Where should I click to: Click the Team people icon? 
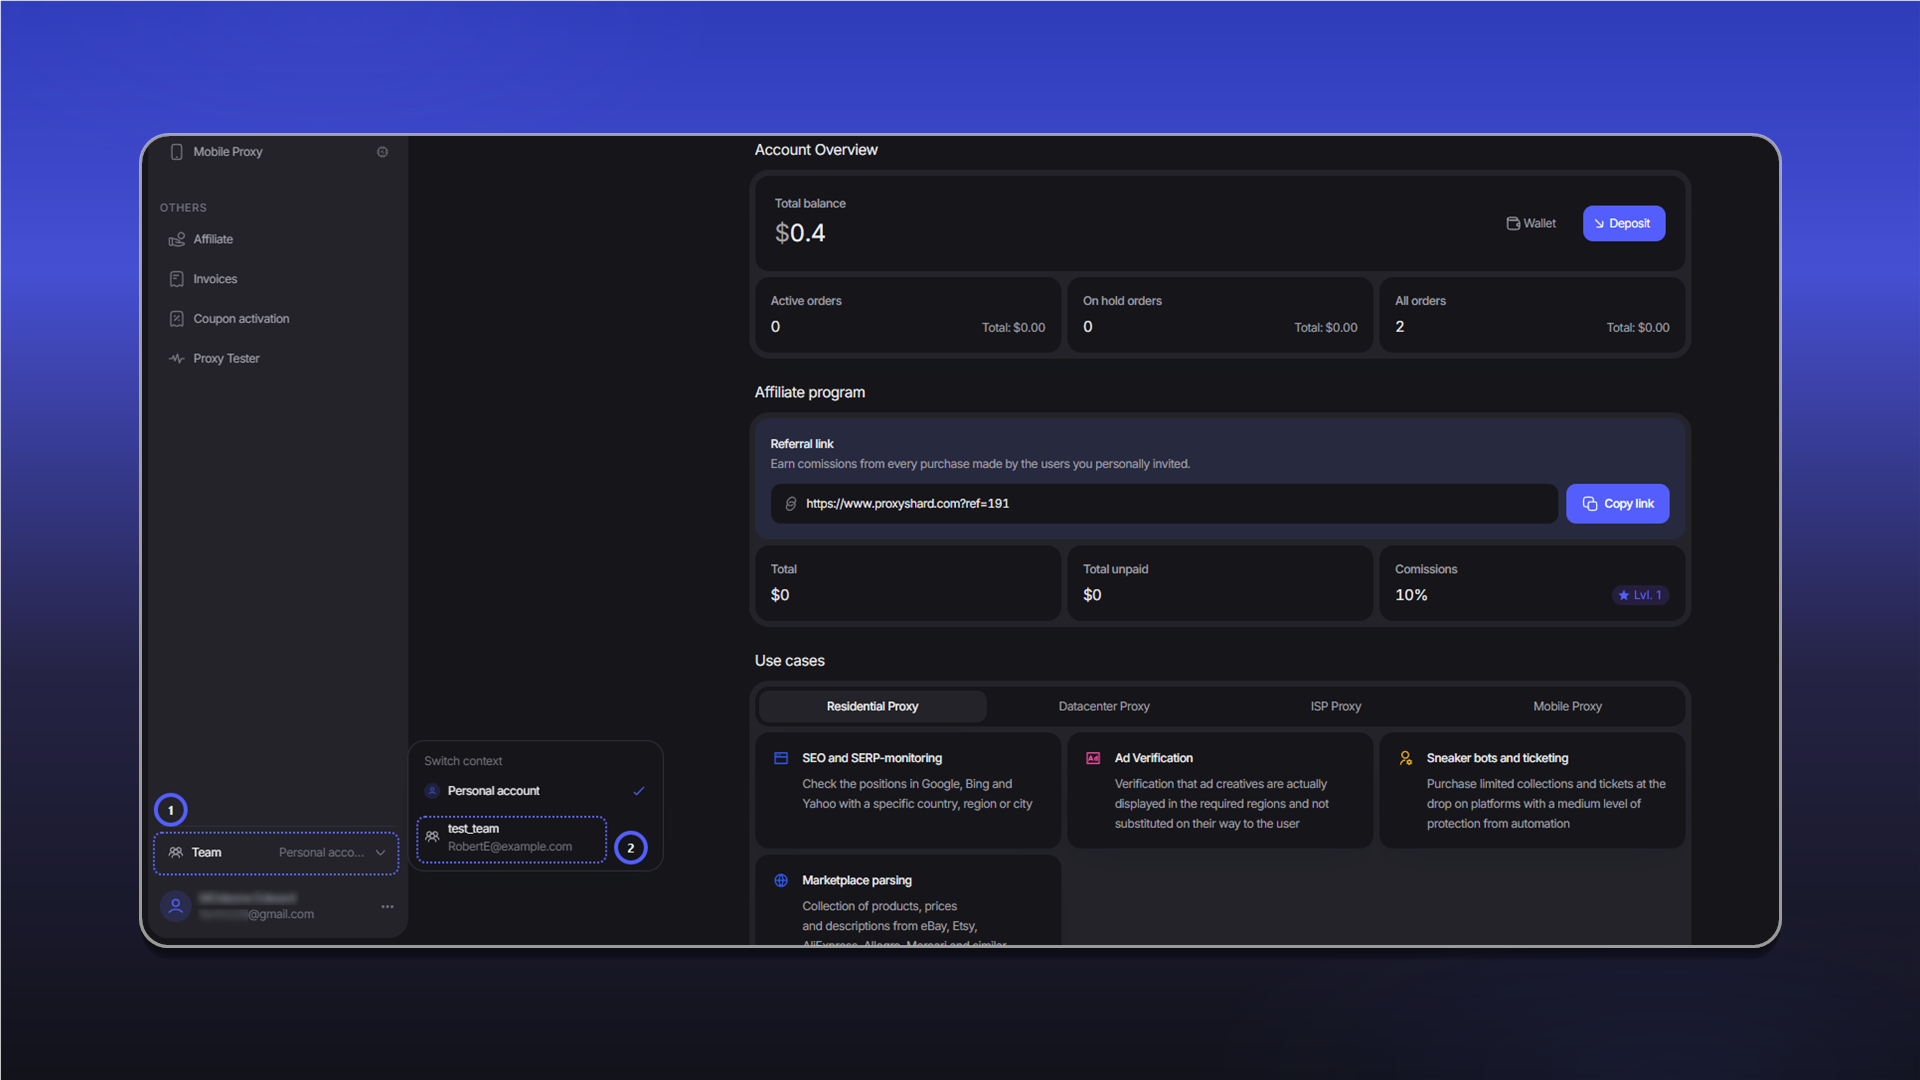point(176,853)
